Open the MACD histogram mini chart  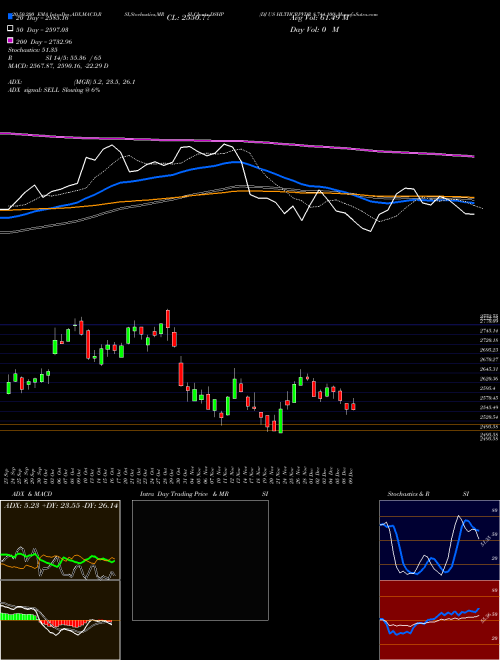60,620
